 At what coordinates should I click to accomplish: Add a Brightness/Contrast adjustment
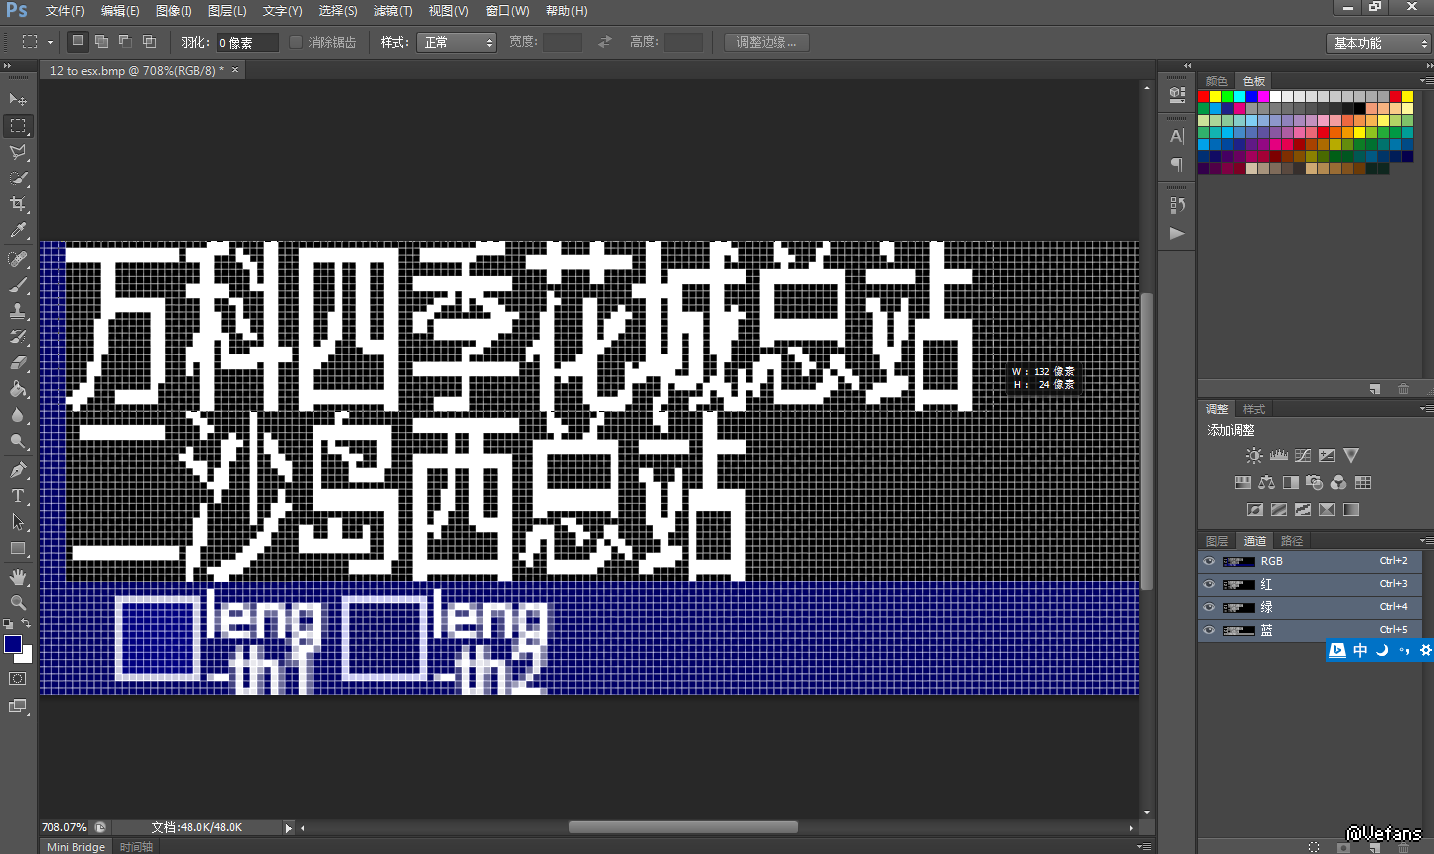coord(1254,456)
